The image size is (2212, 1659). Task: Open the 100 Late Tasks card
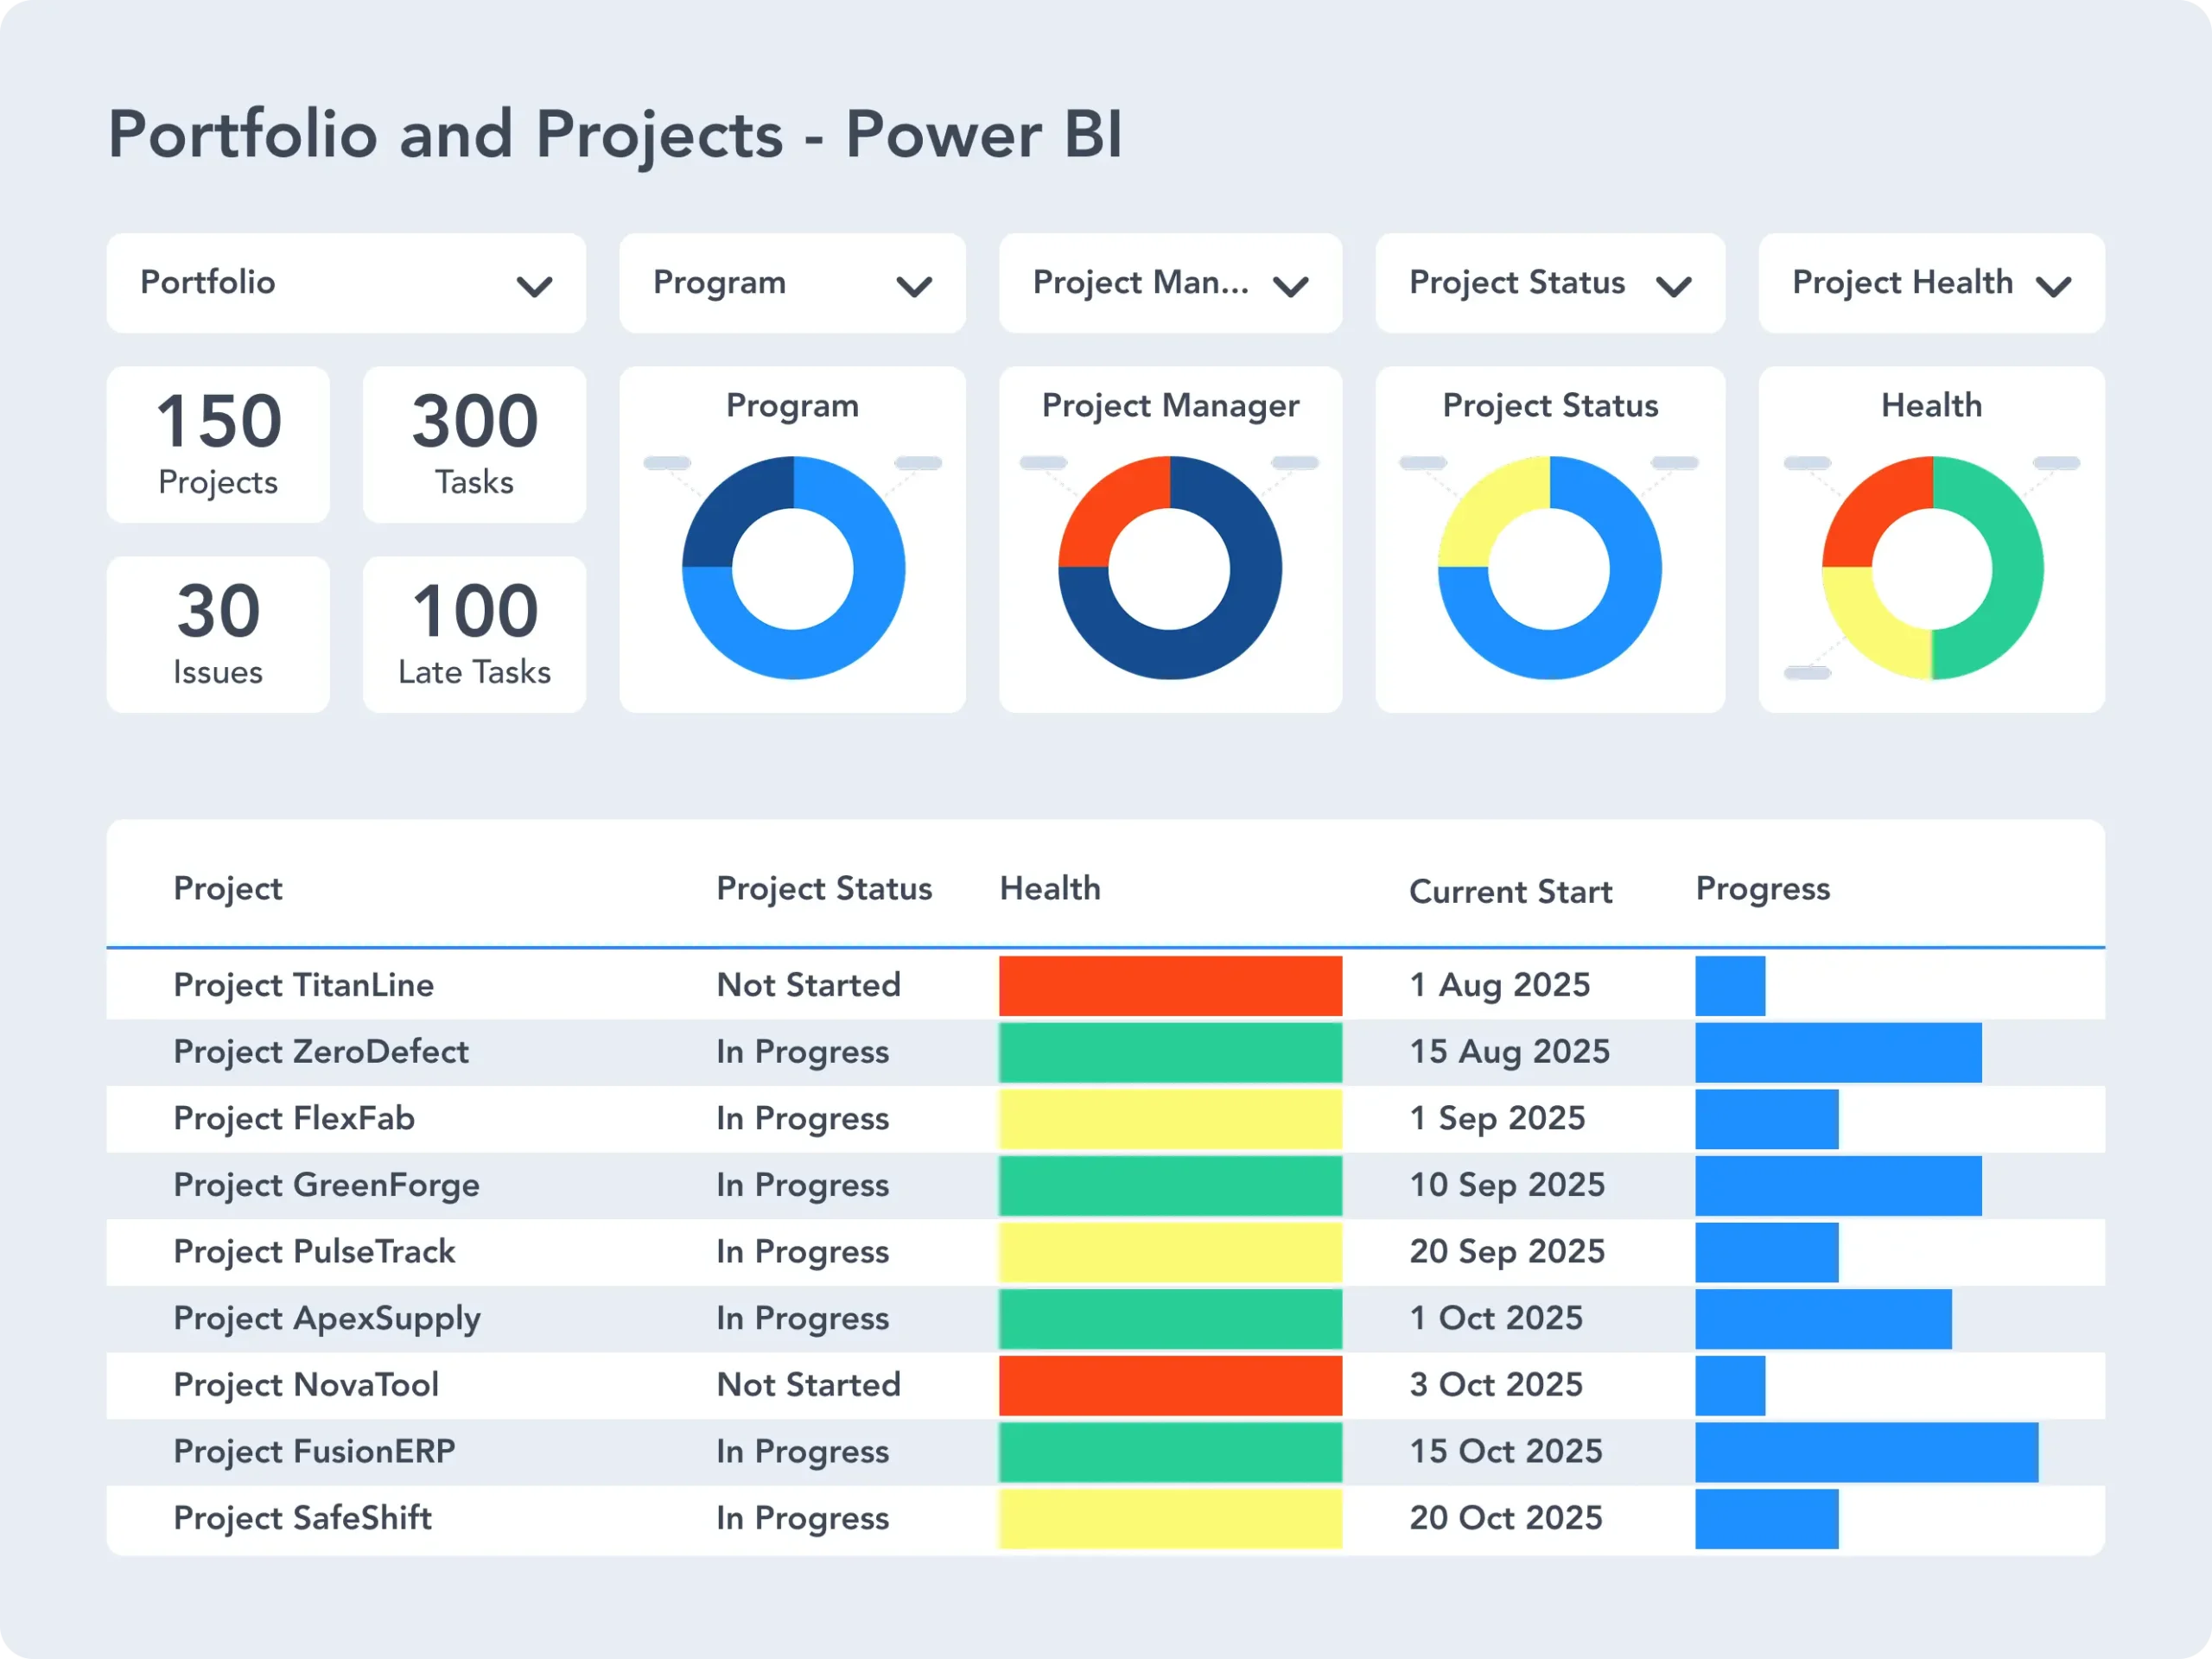coord(474,634)
